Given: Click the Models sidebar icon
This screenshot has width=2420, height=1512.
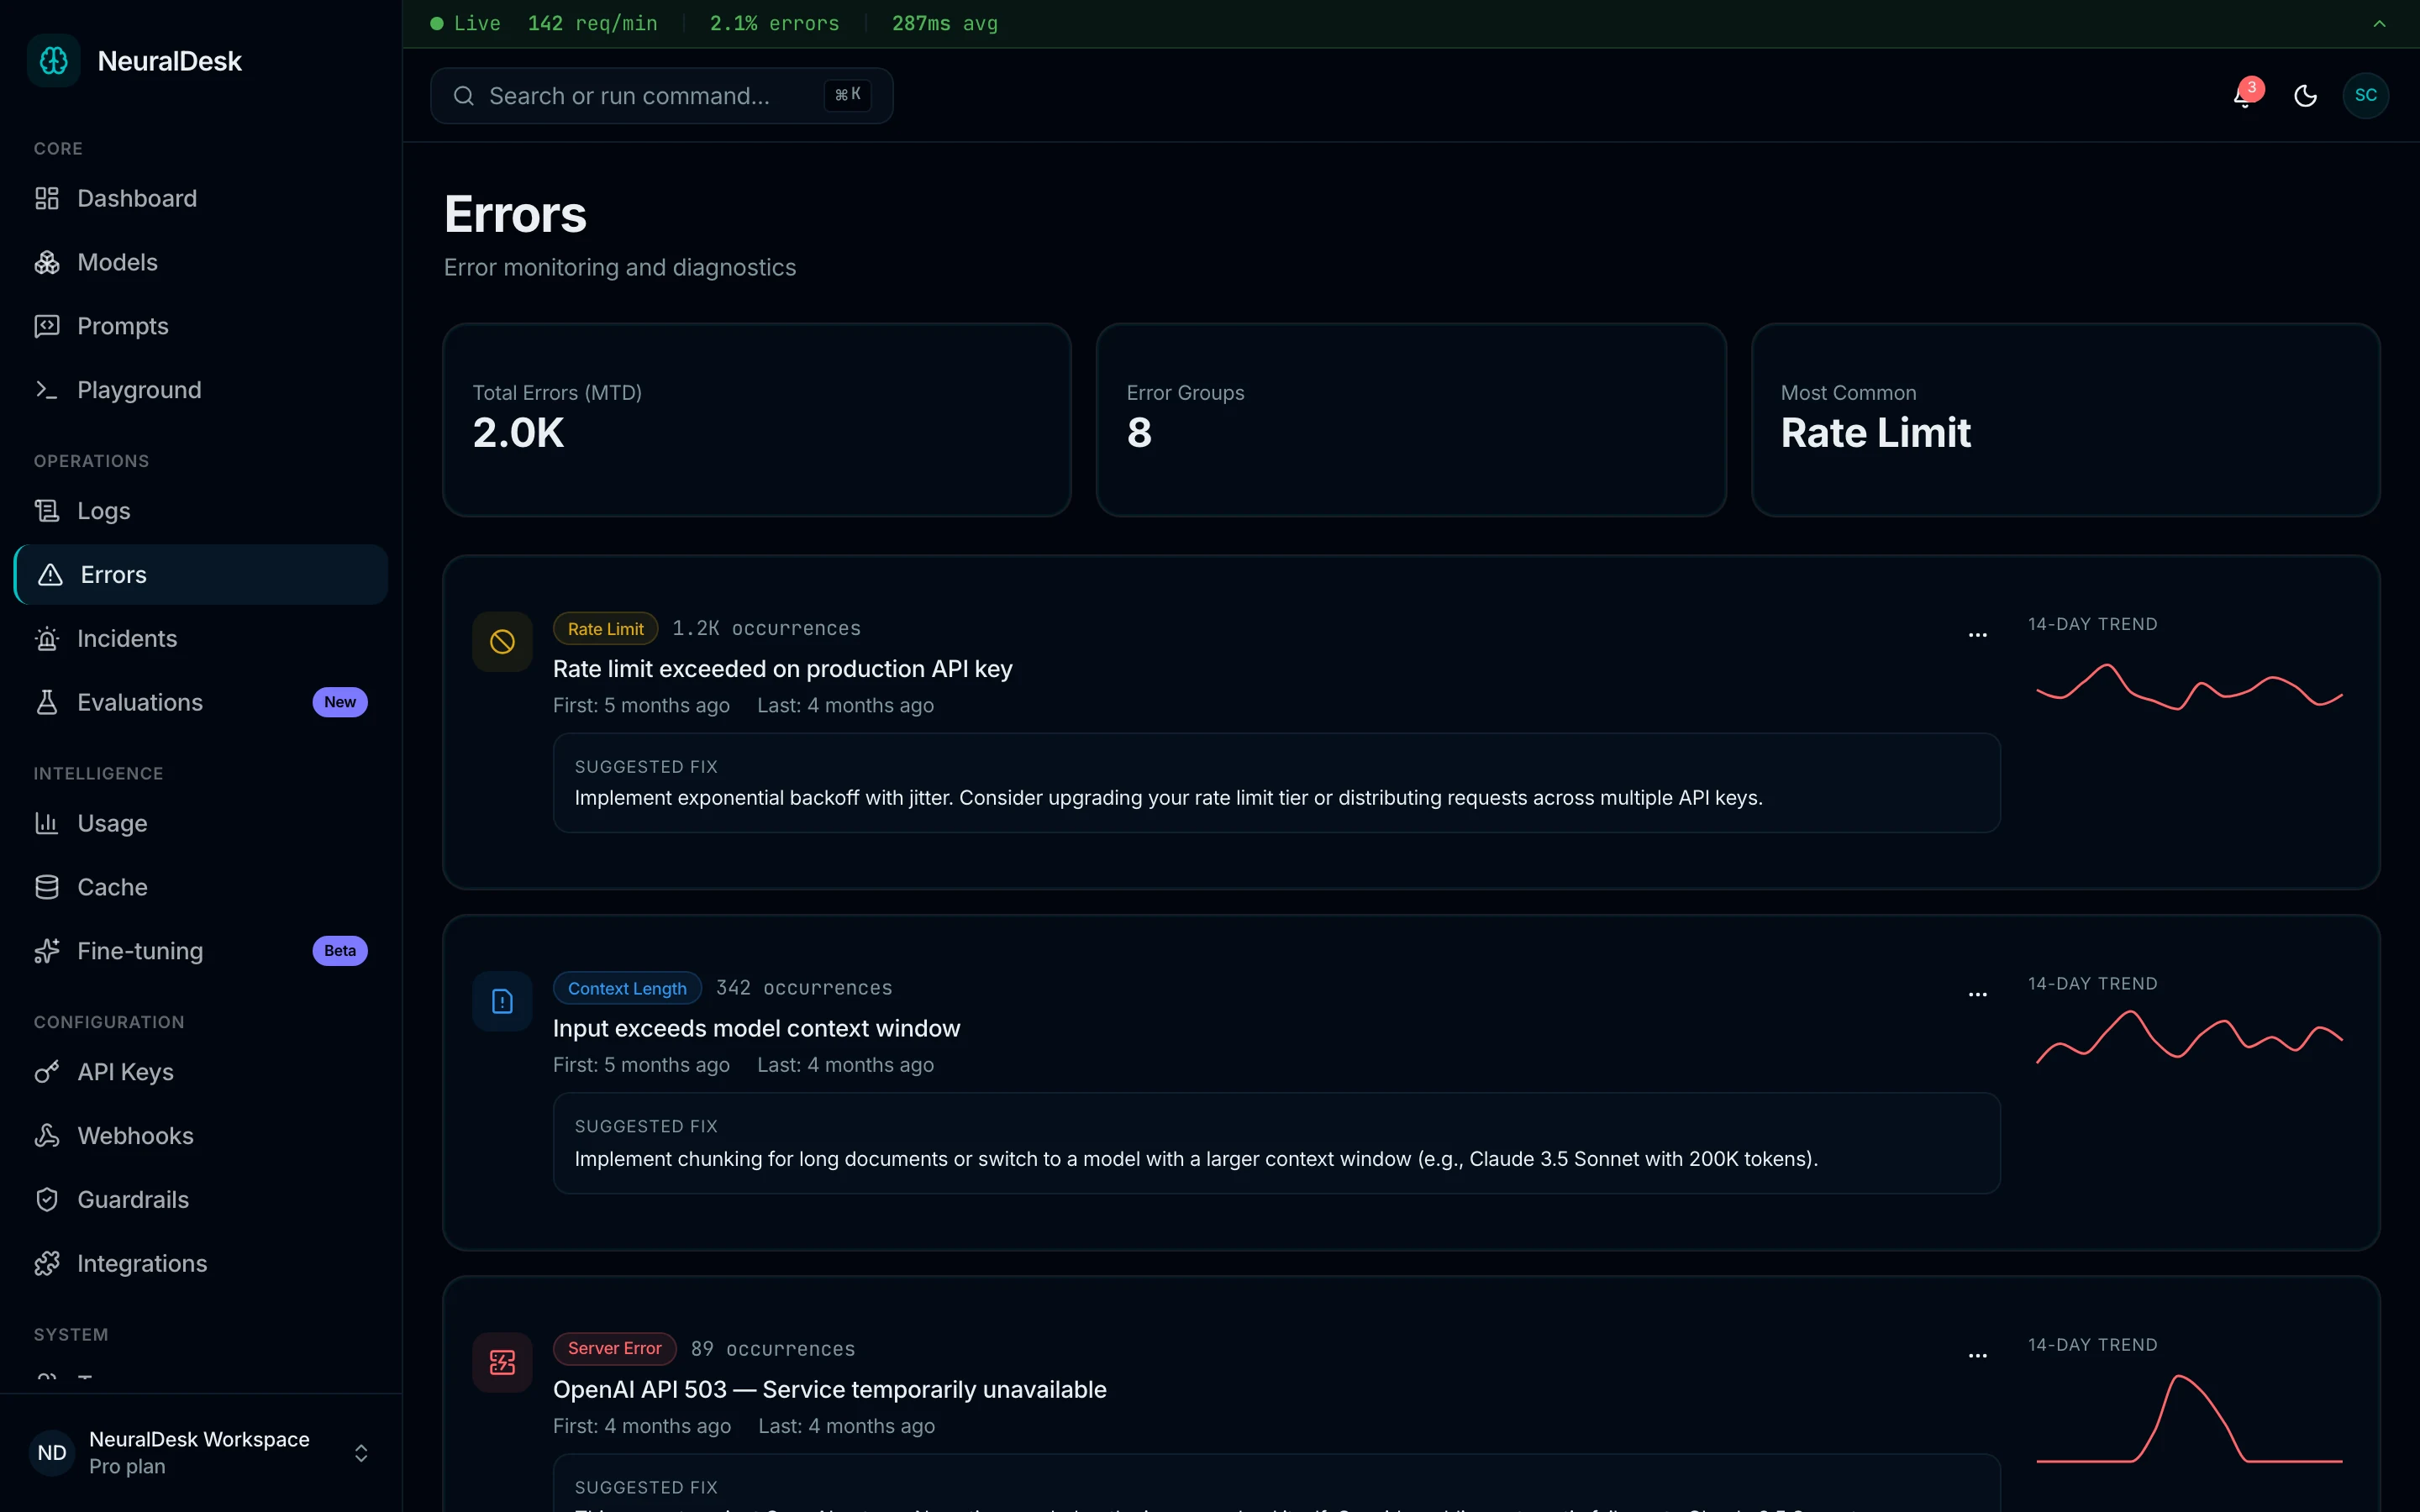Looking at the screenshot, I should [47, 262].
